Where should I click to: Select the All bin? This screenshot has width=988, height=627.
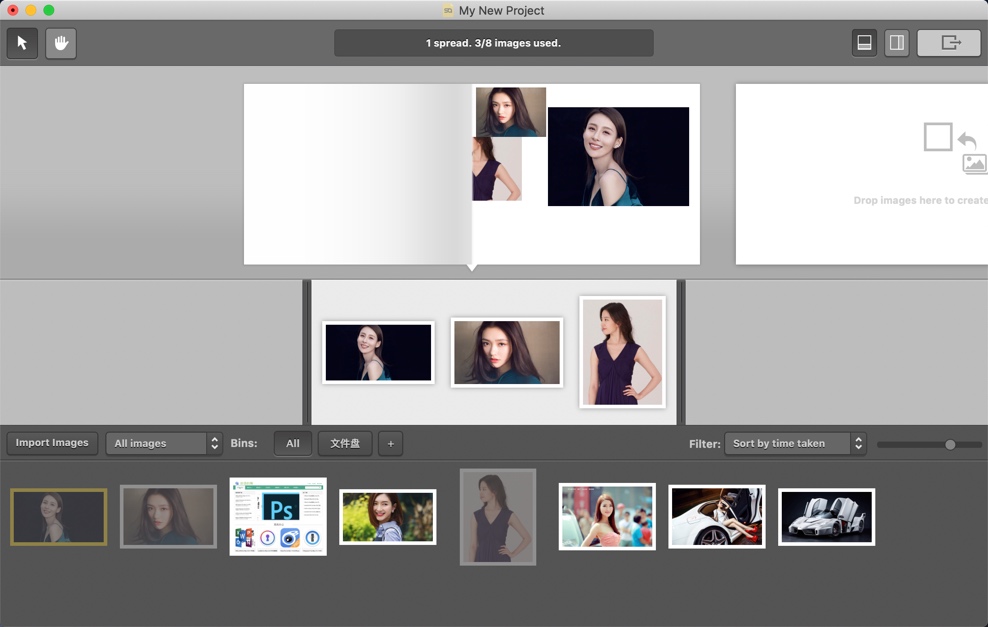point(292,443)
